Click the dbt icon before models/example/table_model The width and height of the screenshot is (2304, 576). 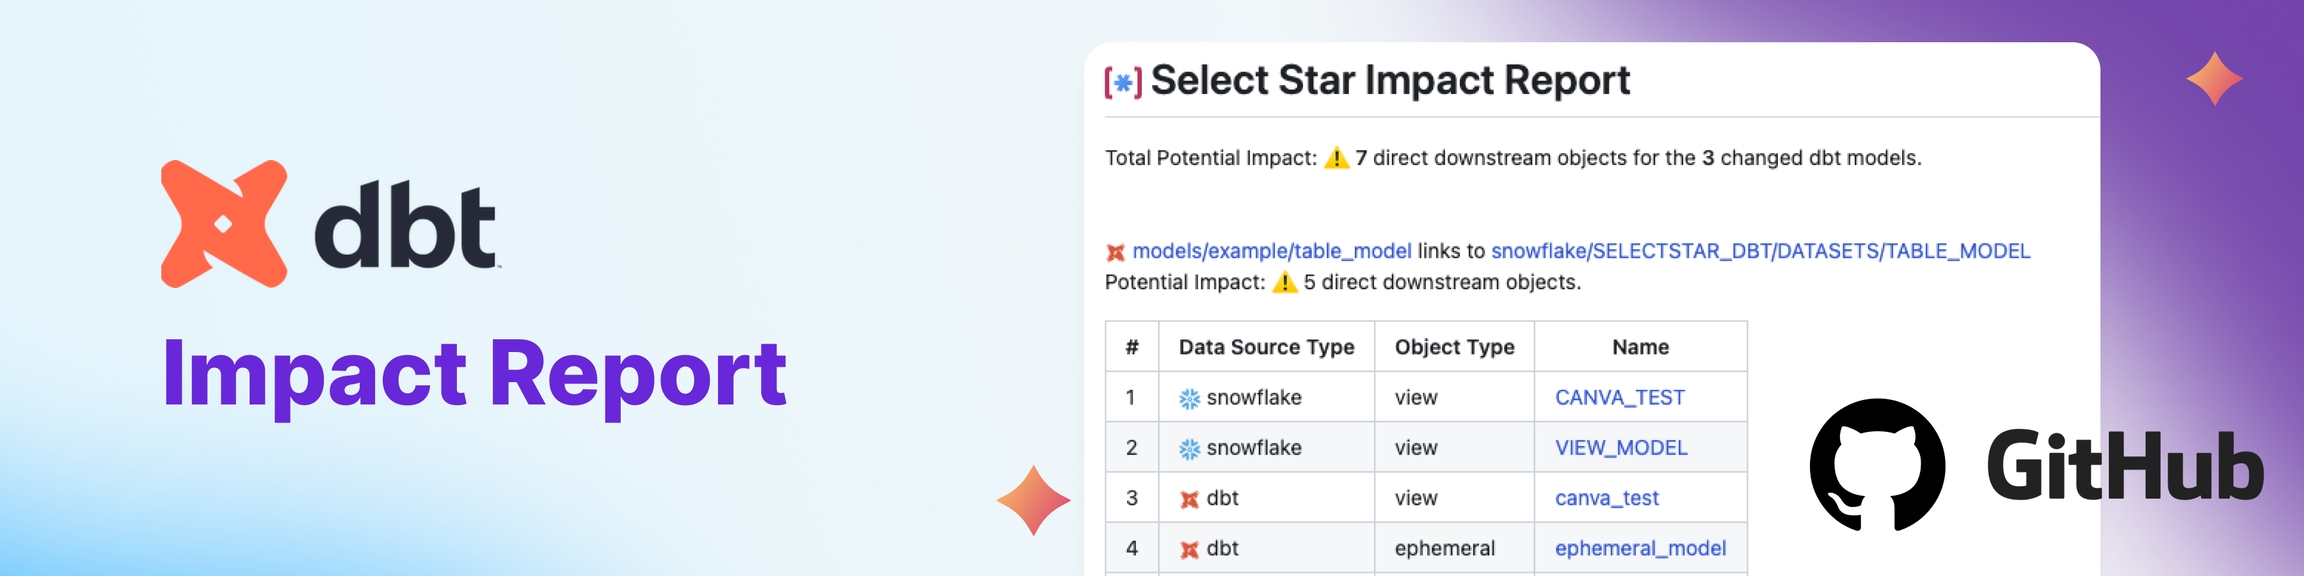click(x=1115, y=252)
